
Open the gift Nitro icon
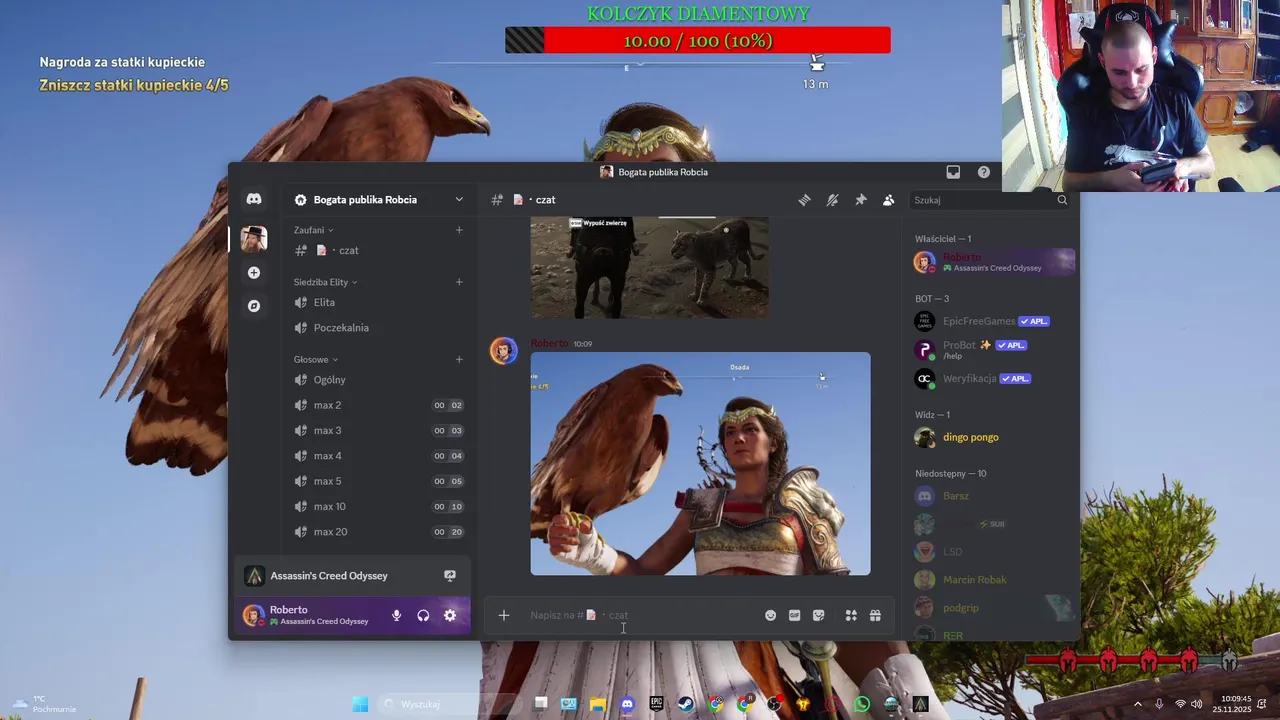(875, 615)
